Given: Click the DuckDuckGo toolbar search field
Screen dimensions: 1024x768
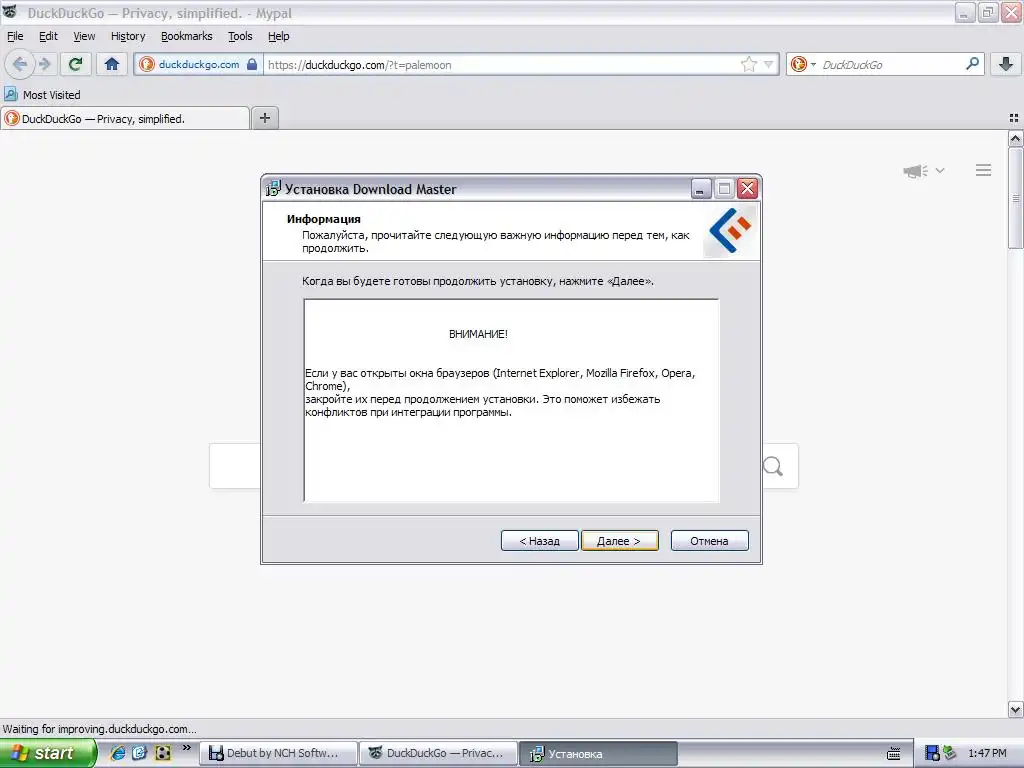Looking at the screenshot, I should [891, 65].
